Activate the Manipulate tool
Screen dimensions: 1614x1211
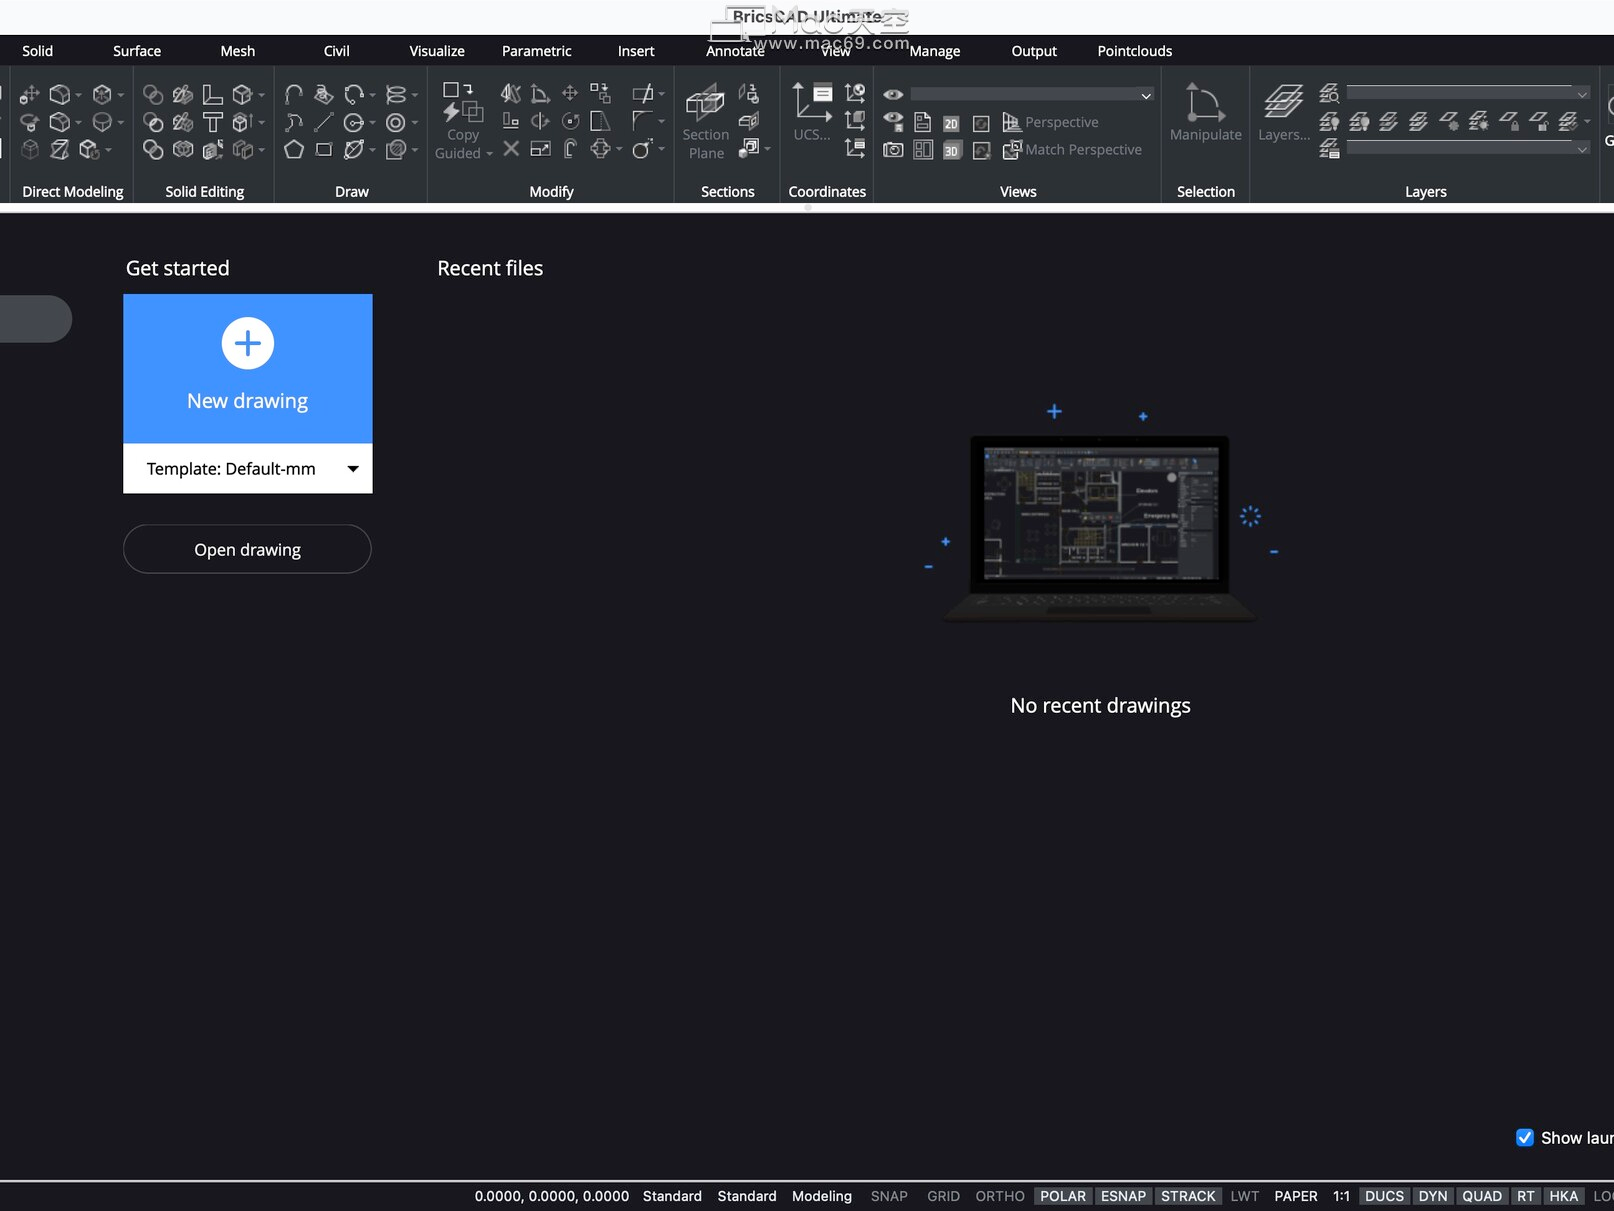point(1204,110)
